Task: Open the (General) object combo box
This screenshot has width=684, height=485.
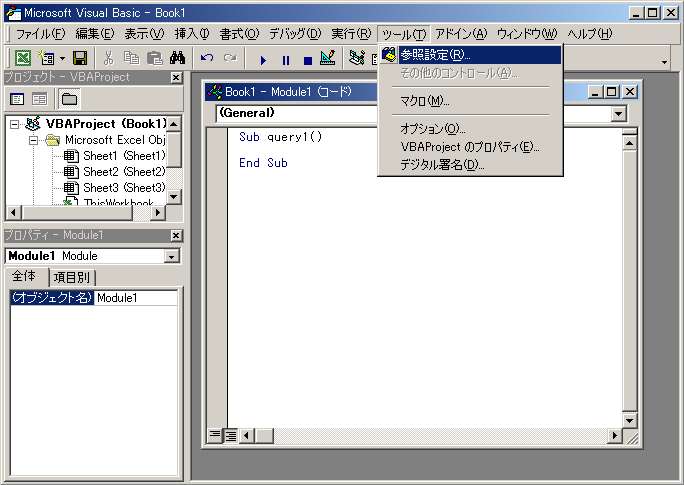Action: tap(297, 113)
